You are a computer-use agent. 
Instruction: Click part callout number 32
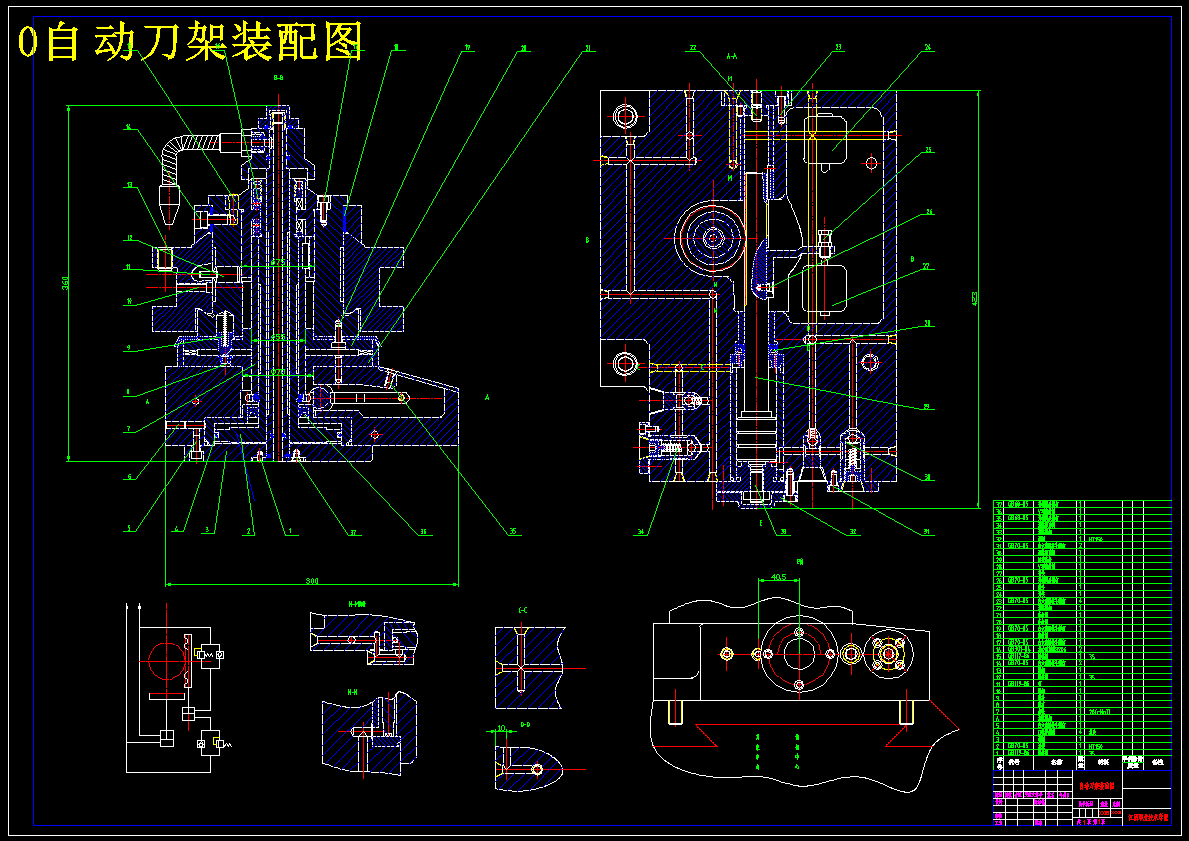pos(855,532)
